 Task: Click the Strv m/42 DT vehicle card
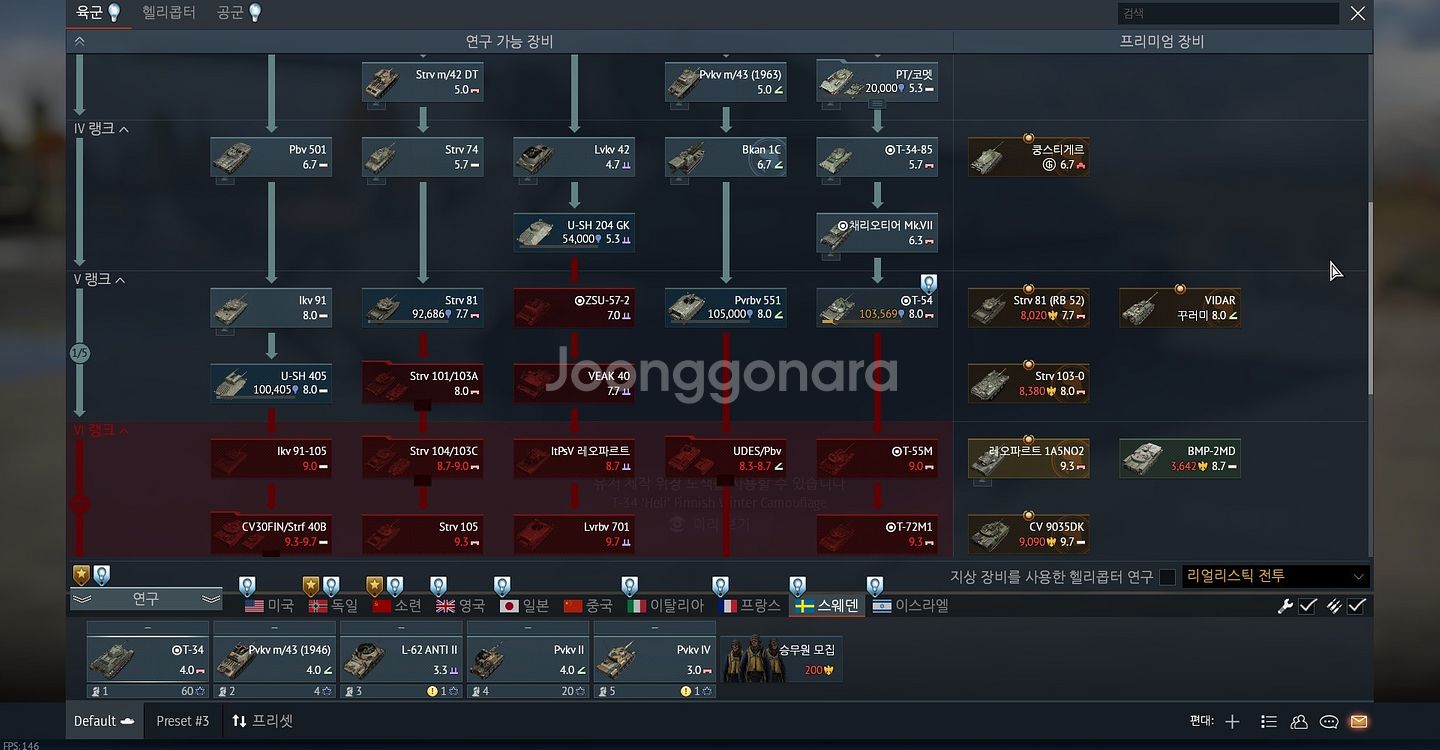[x=423, y=82]
